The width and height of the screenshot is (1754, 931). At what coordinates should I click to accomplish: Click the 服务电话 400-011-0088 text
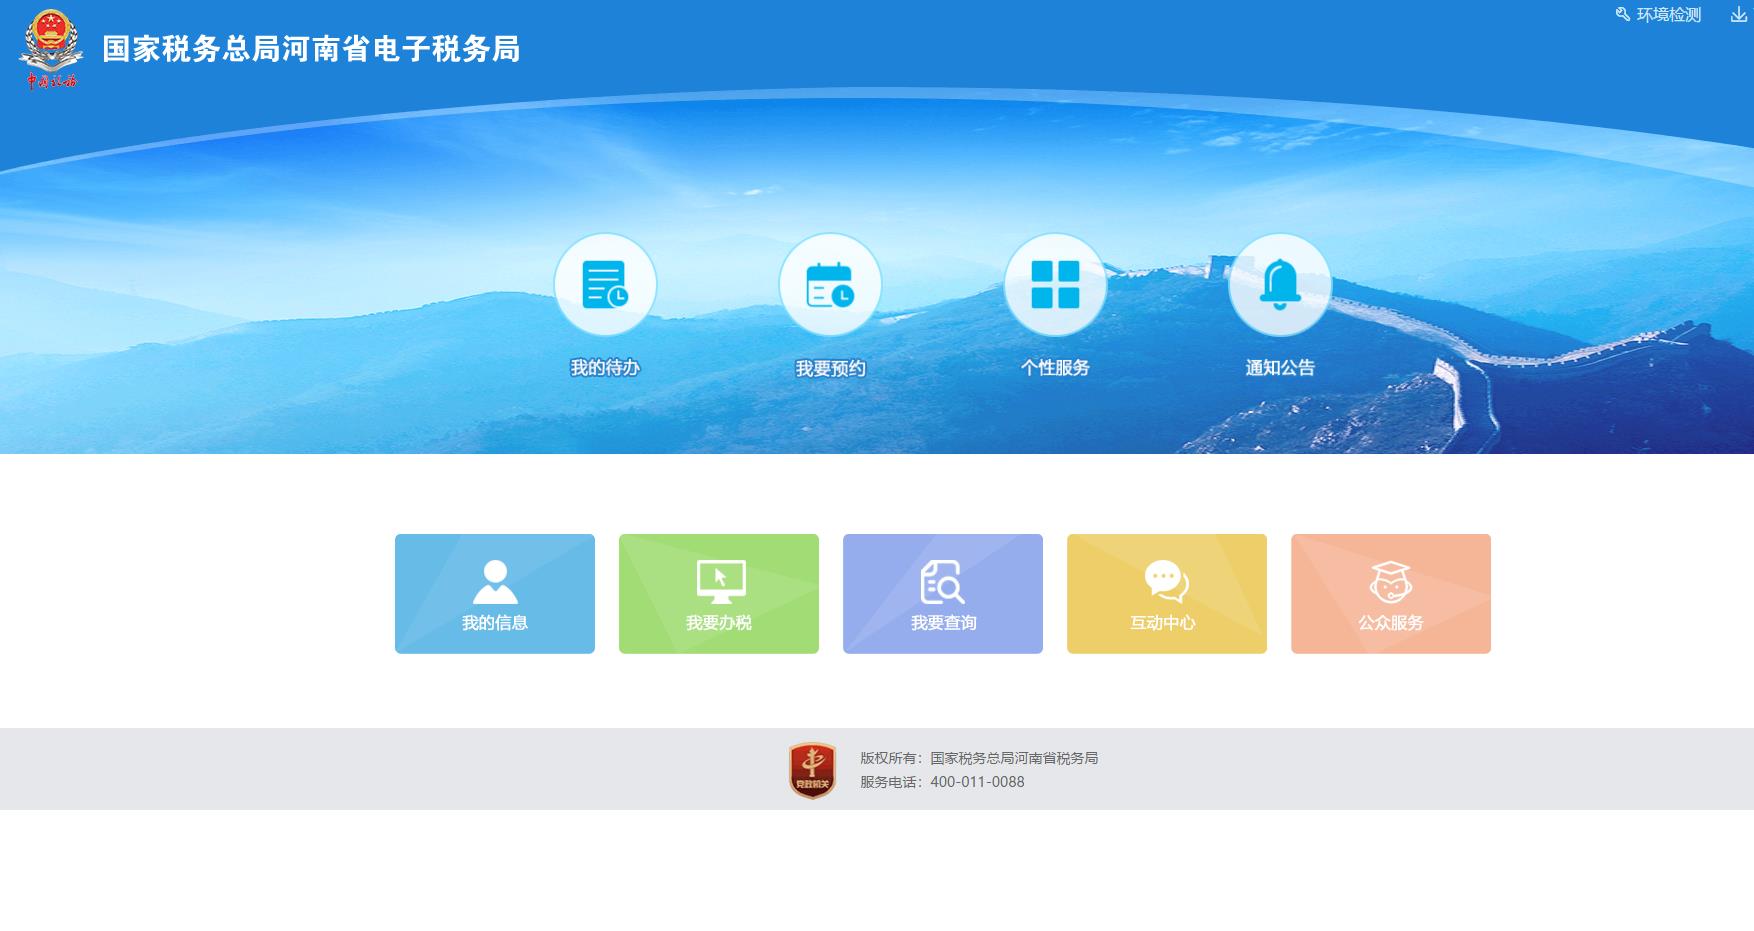942,782
